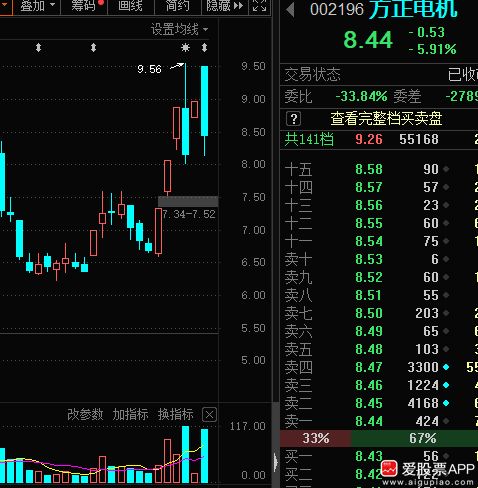Click the fullscreen expand arrows icon
478x488 pixels.
[x=259, y=5]
